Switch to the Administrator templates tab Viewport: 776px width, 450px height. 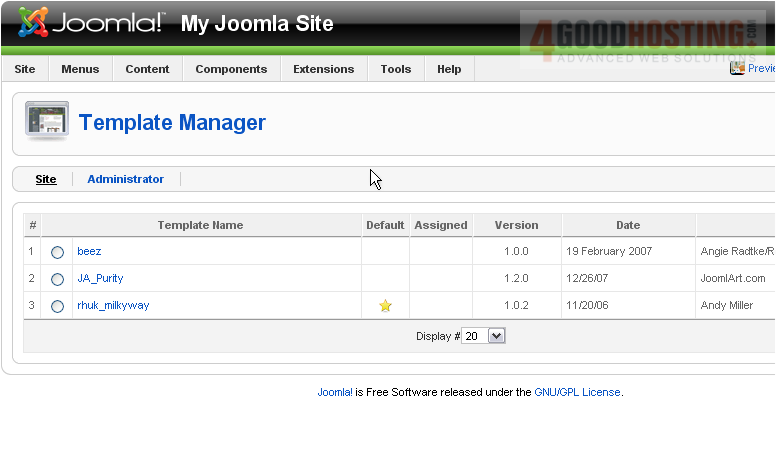[x=125, y=179]
